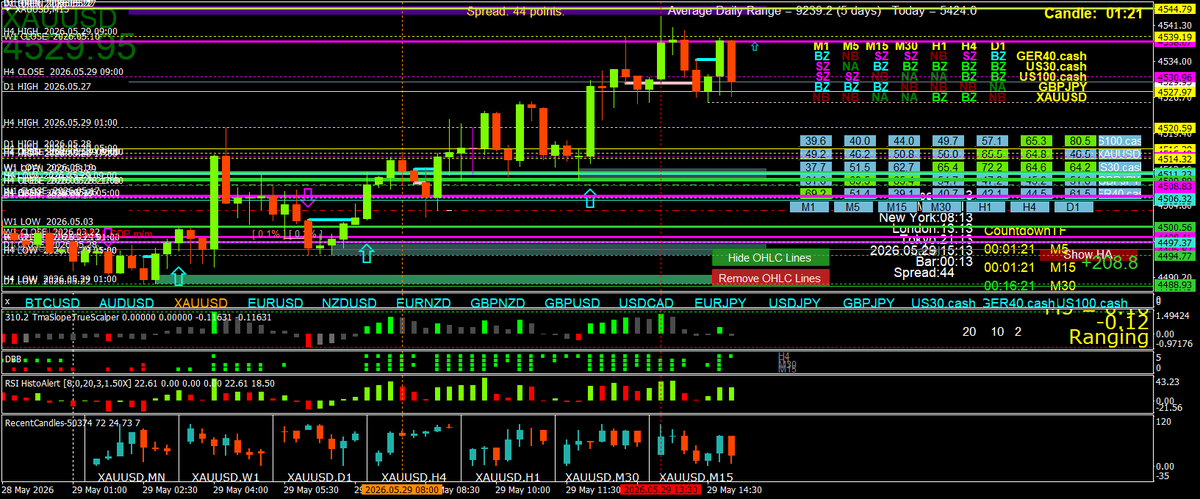
Task: Click the blue H1 timeframe button
Action: click(985, 206)
